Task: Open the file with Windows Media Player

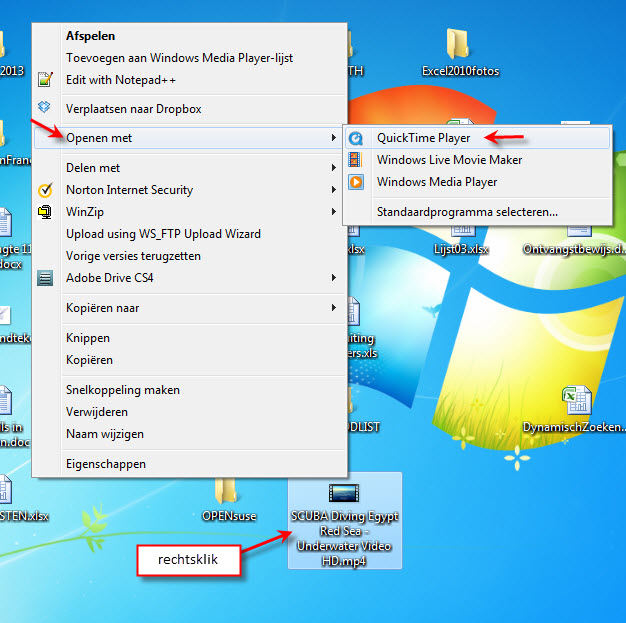Action: (478, 182)
